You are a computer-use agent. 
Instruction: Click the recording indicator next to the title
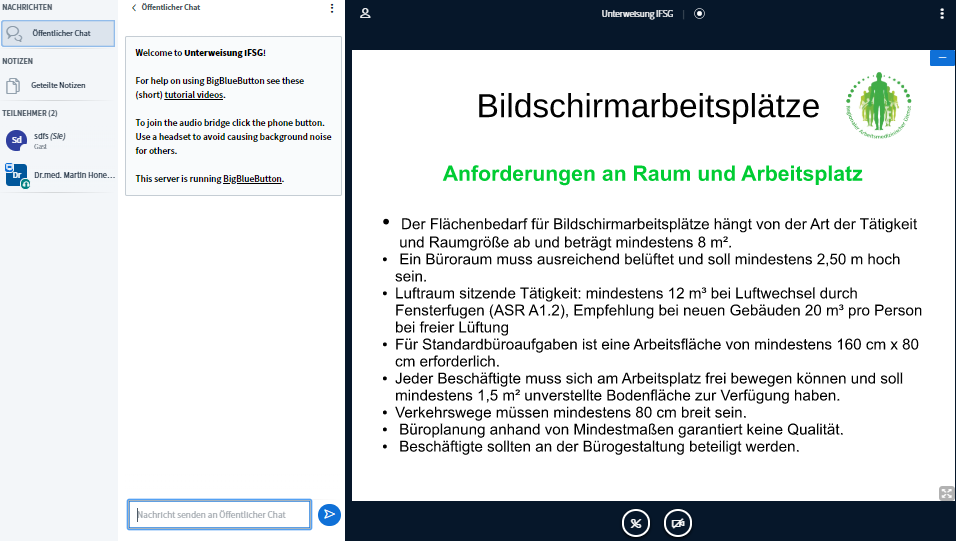(x=699, y=14)
